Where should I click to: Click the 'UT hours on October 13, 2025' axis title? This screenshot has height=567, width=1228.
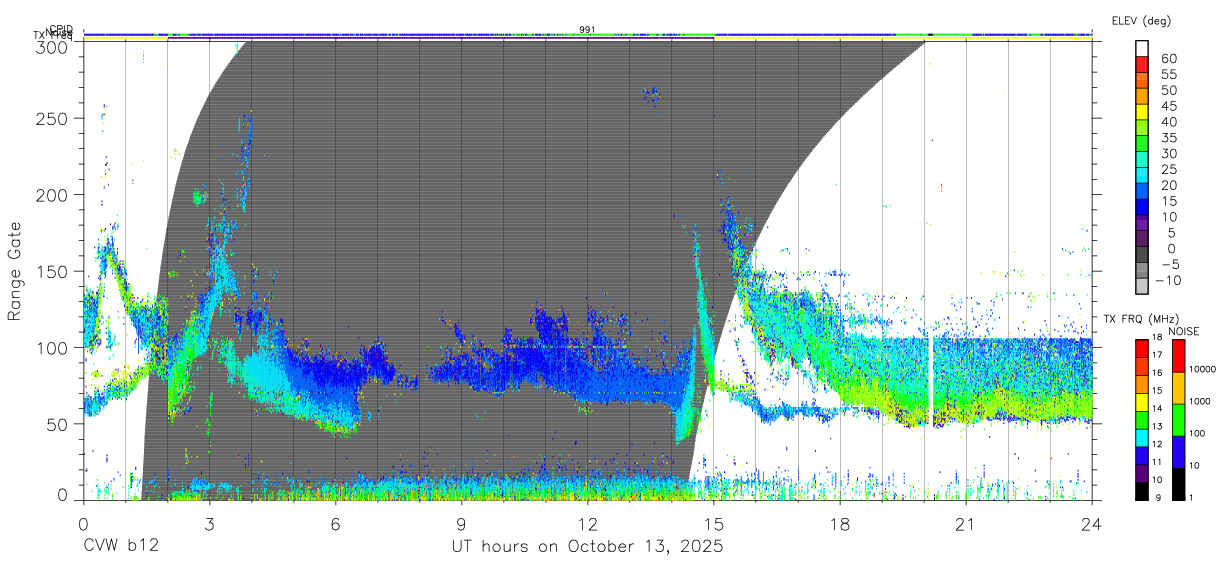[587, 547]
